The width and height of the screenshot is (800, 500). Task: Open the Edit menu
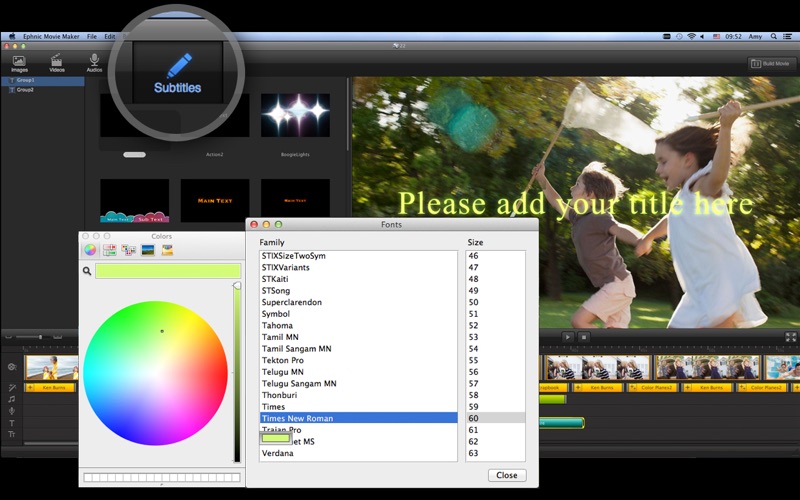(110, 36)
